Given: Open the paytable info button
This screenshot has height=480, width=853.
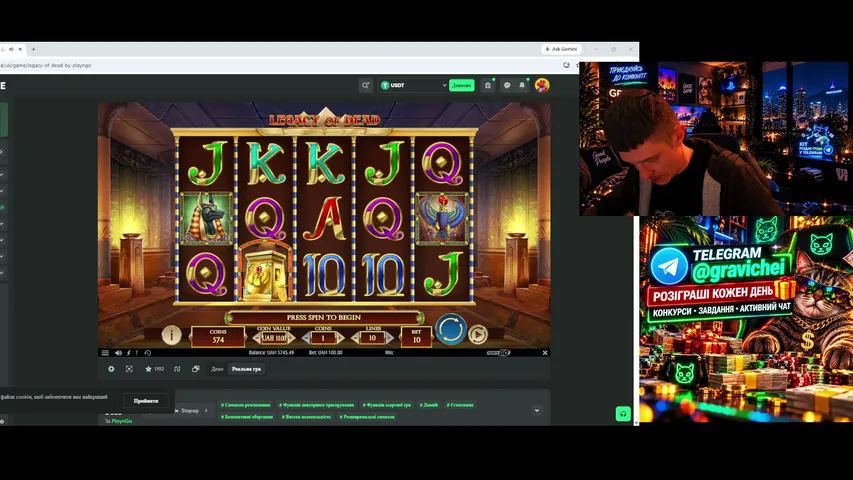Looking at the screenshot, I should (171, 335).
